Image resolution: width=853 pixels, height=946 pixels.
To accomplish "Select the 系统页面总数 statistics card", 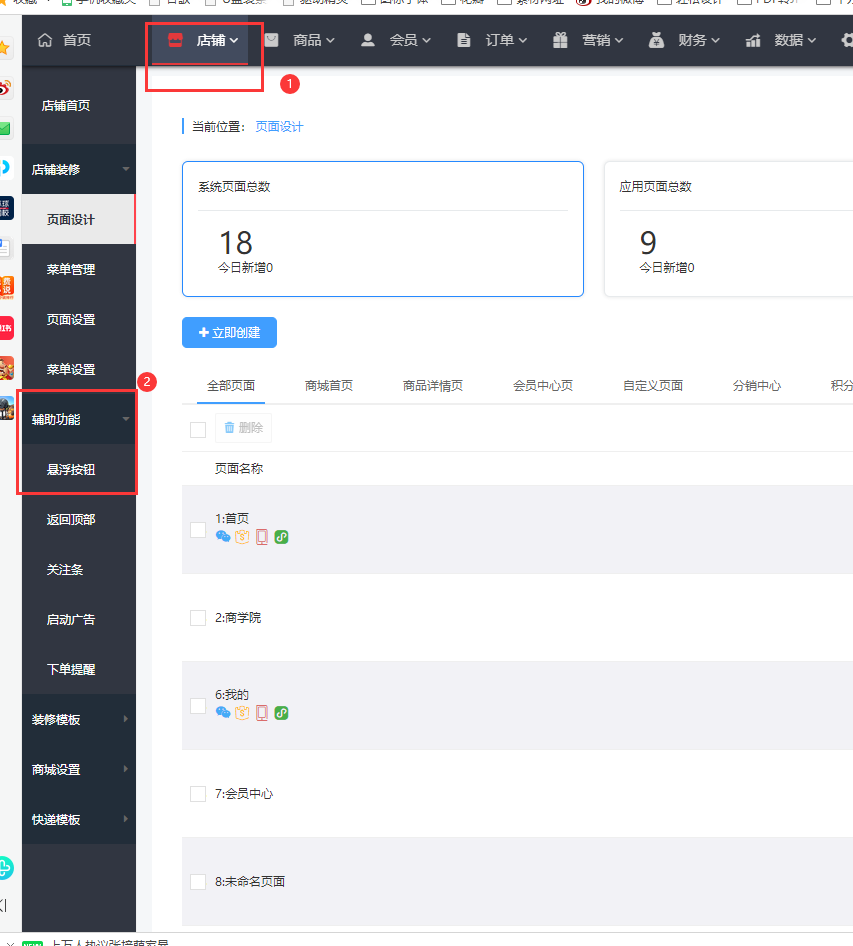I will pyautogui.click(x=382, y=229).
